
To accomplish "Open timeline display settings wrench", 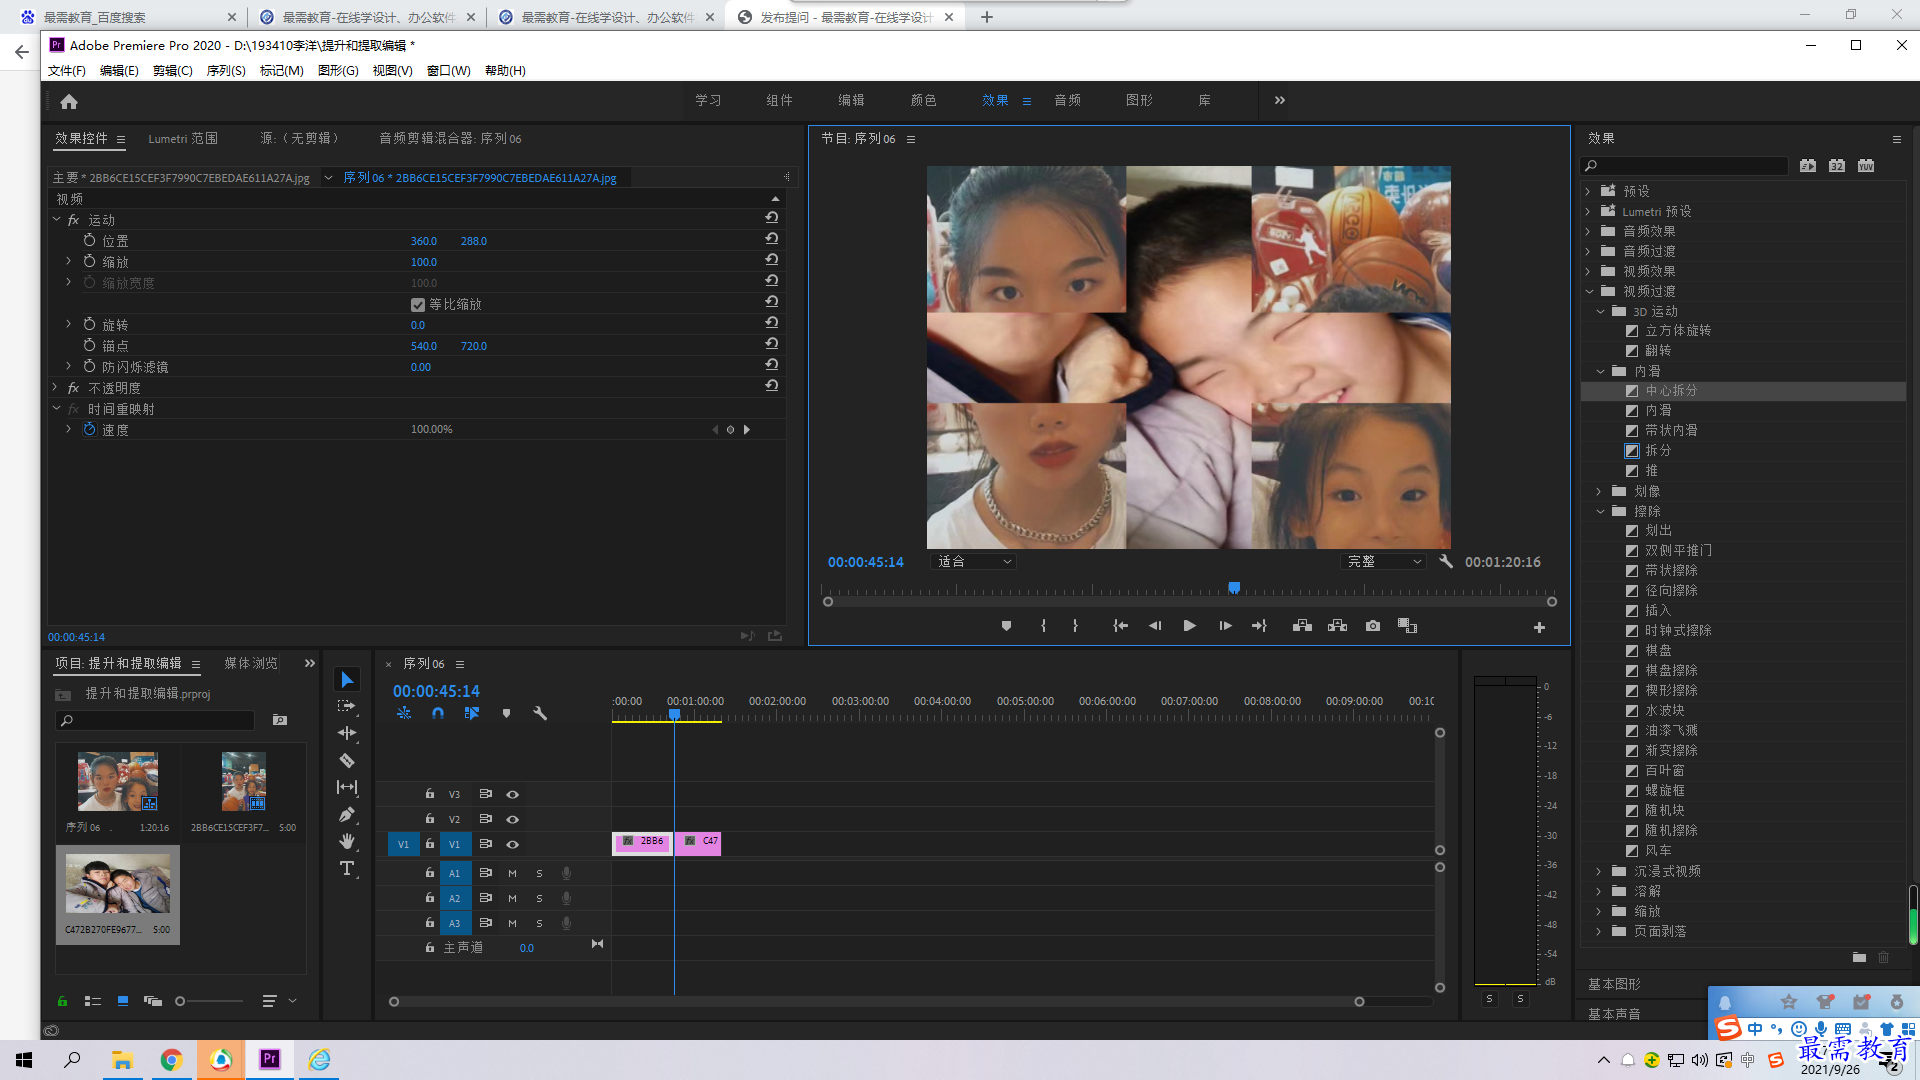I will point(540,713).
